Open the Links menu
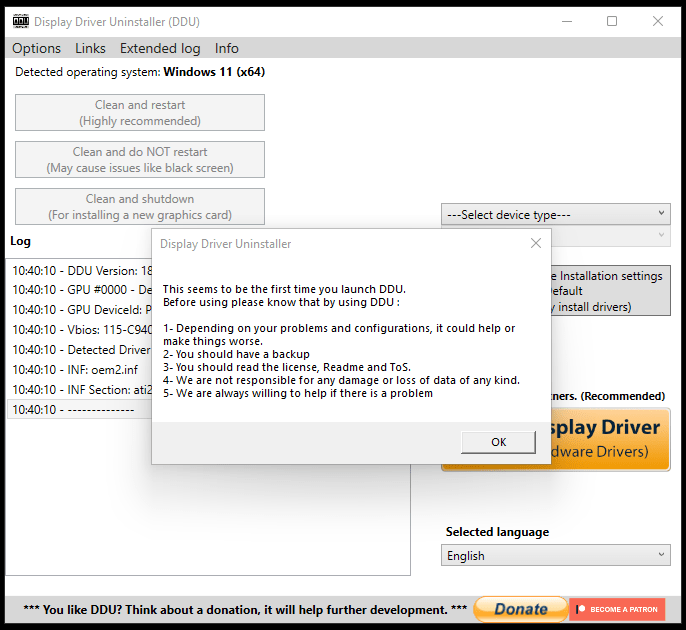686x630 pixels. [90, 48]
